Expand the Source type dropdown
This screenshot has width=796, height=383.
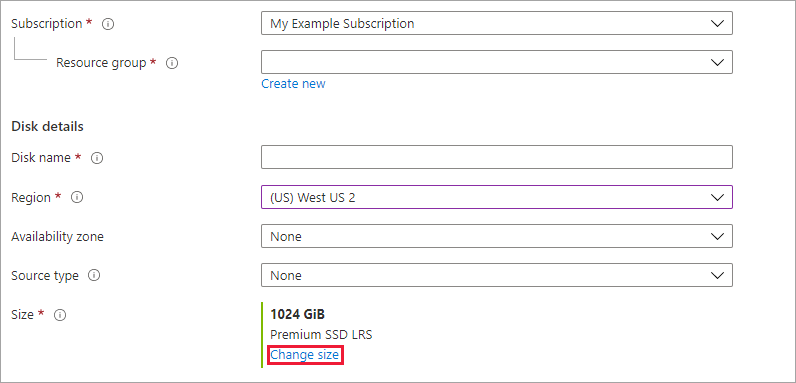click(496, 275)
